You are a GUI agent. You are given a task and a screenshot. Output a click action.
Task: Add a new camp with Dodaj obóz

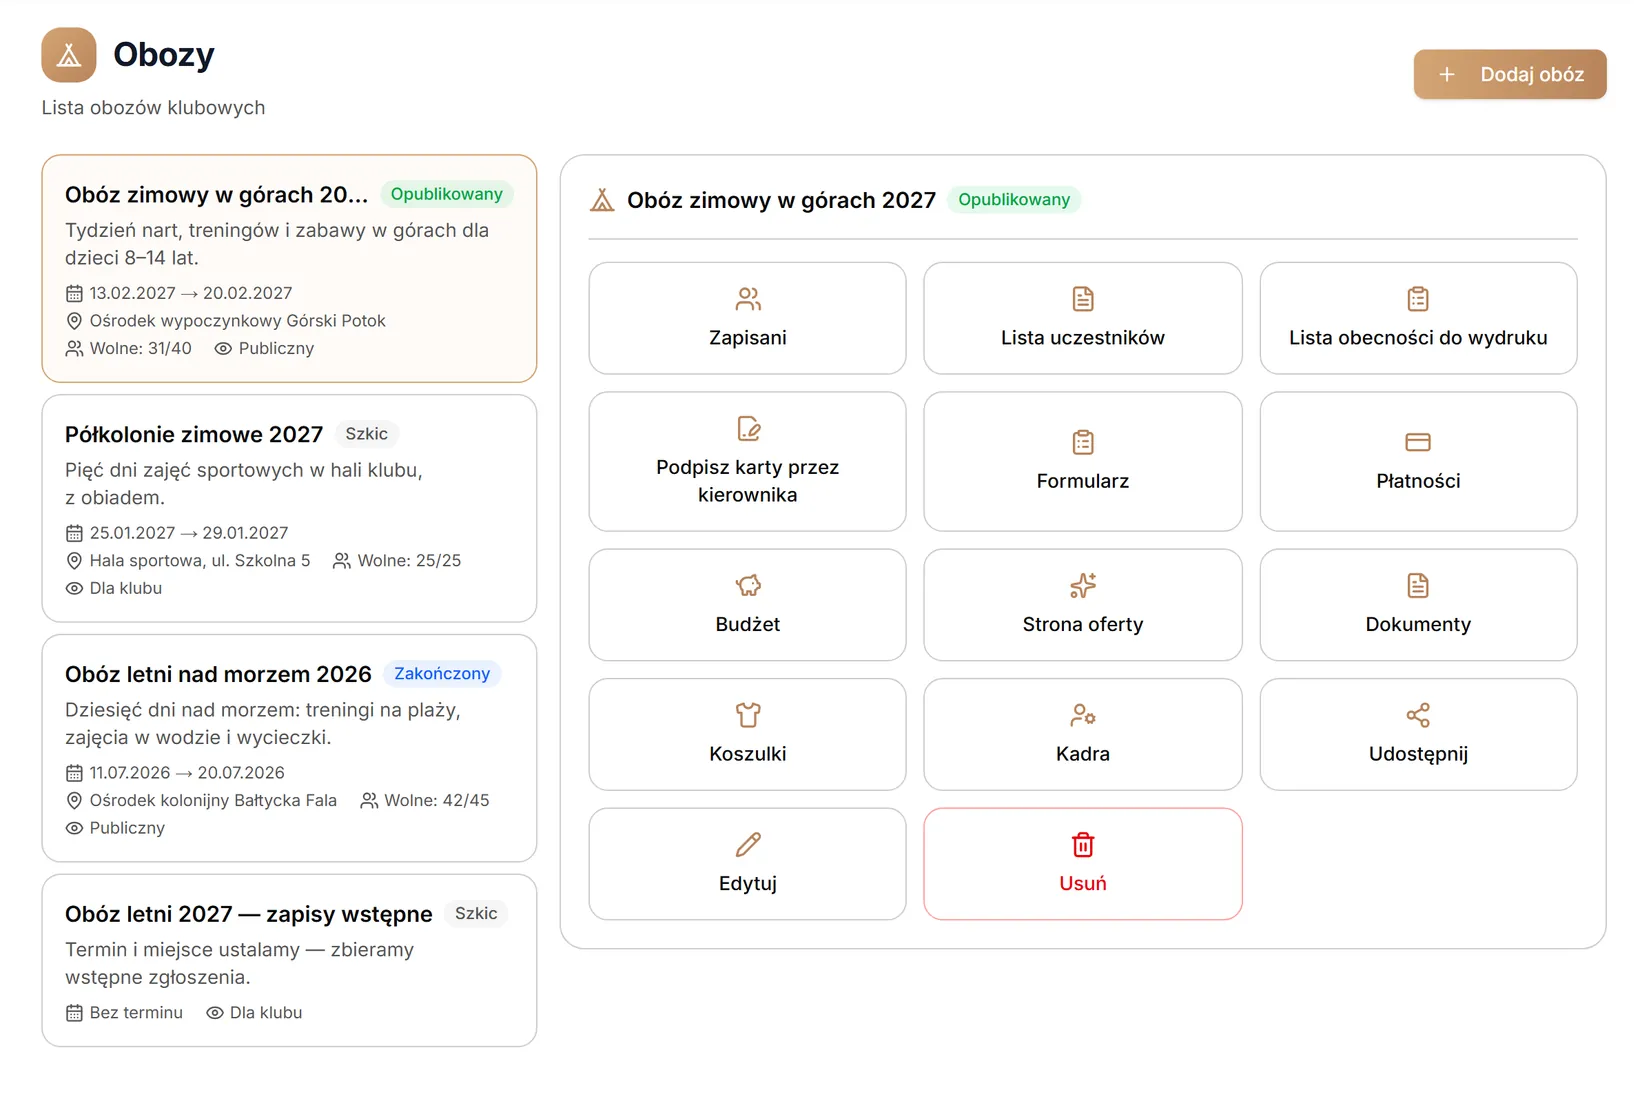point(1510,74)
